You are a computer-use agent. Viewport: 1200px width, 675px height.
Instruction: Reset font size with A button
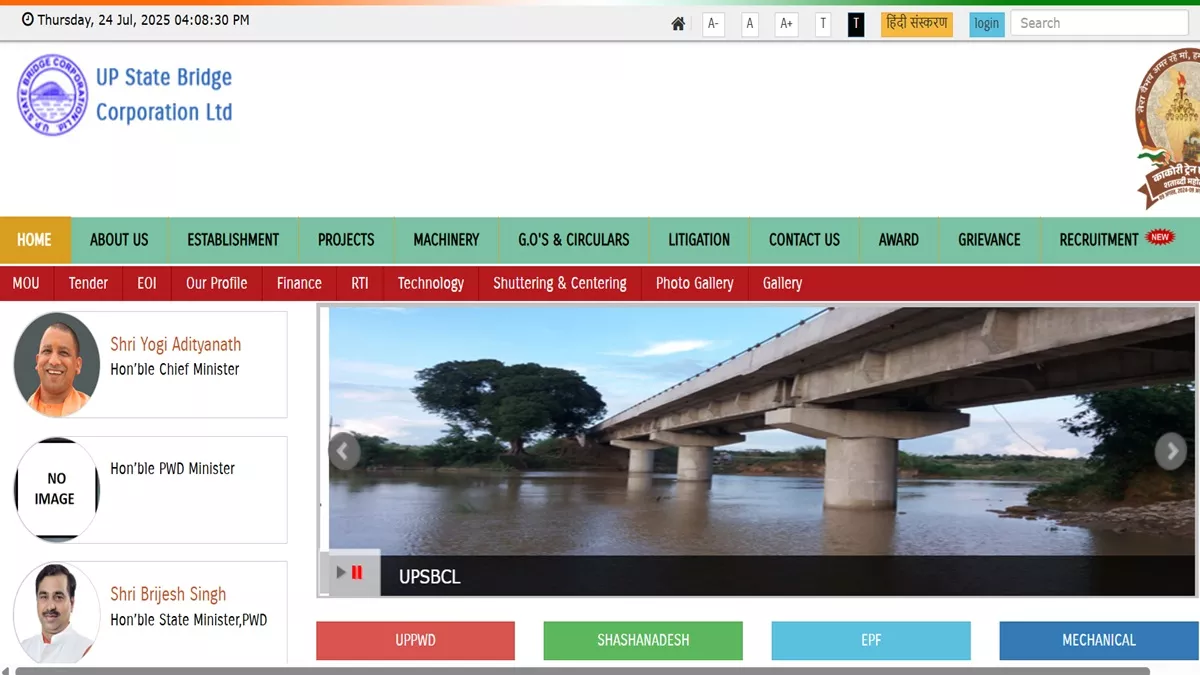tap(750, 24)
